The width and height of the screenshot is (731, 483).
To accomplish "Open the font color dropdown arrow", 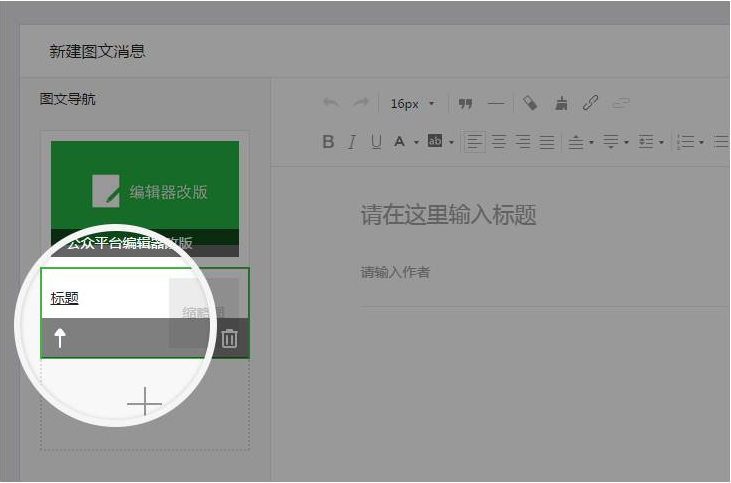I will 415,143.
